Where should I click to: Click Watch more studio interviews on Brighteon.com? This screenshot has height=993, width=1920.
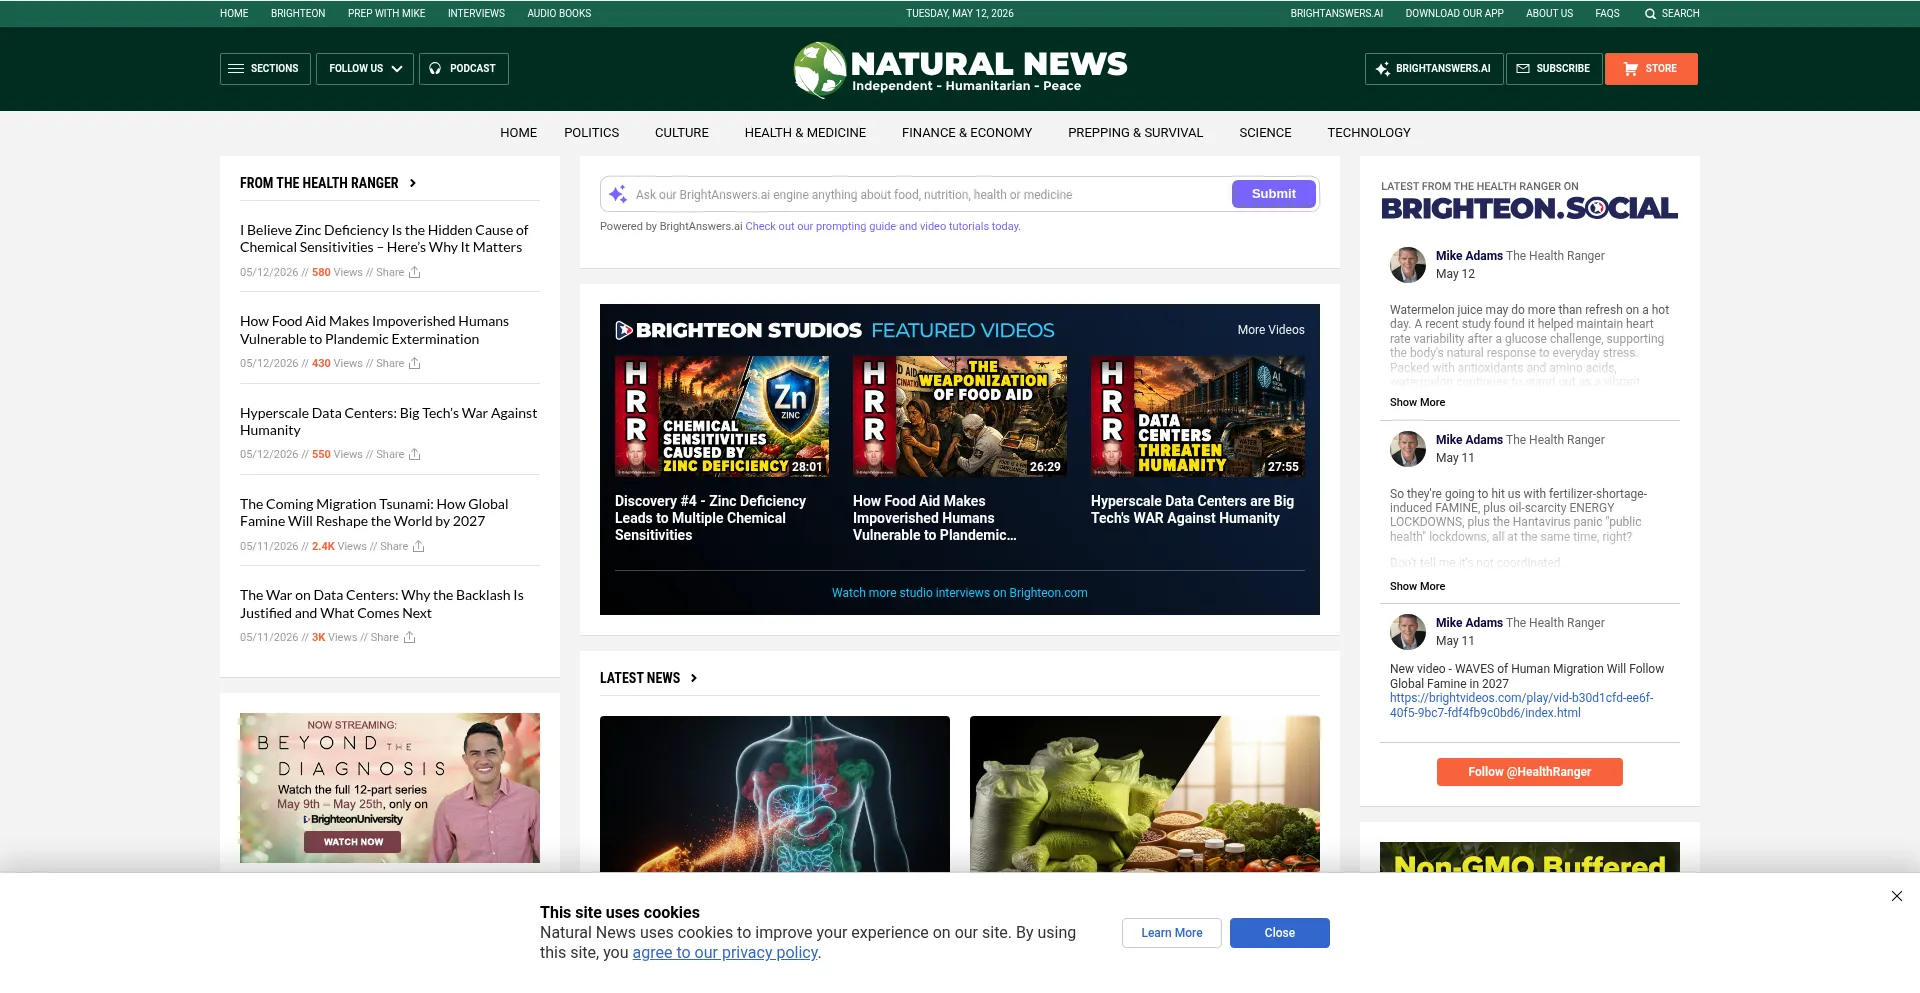pyautogui.click(x=960, y=593)
